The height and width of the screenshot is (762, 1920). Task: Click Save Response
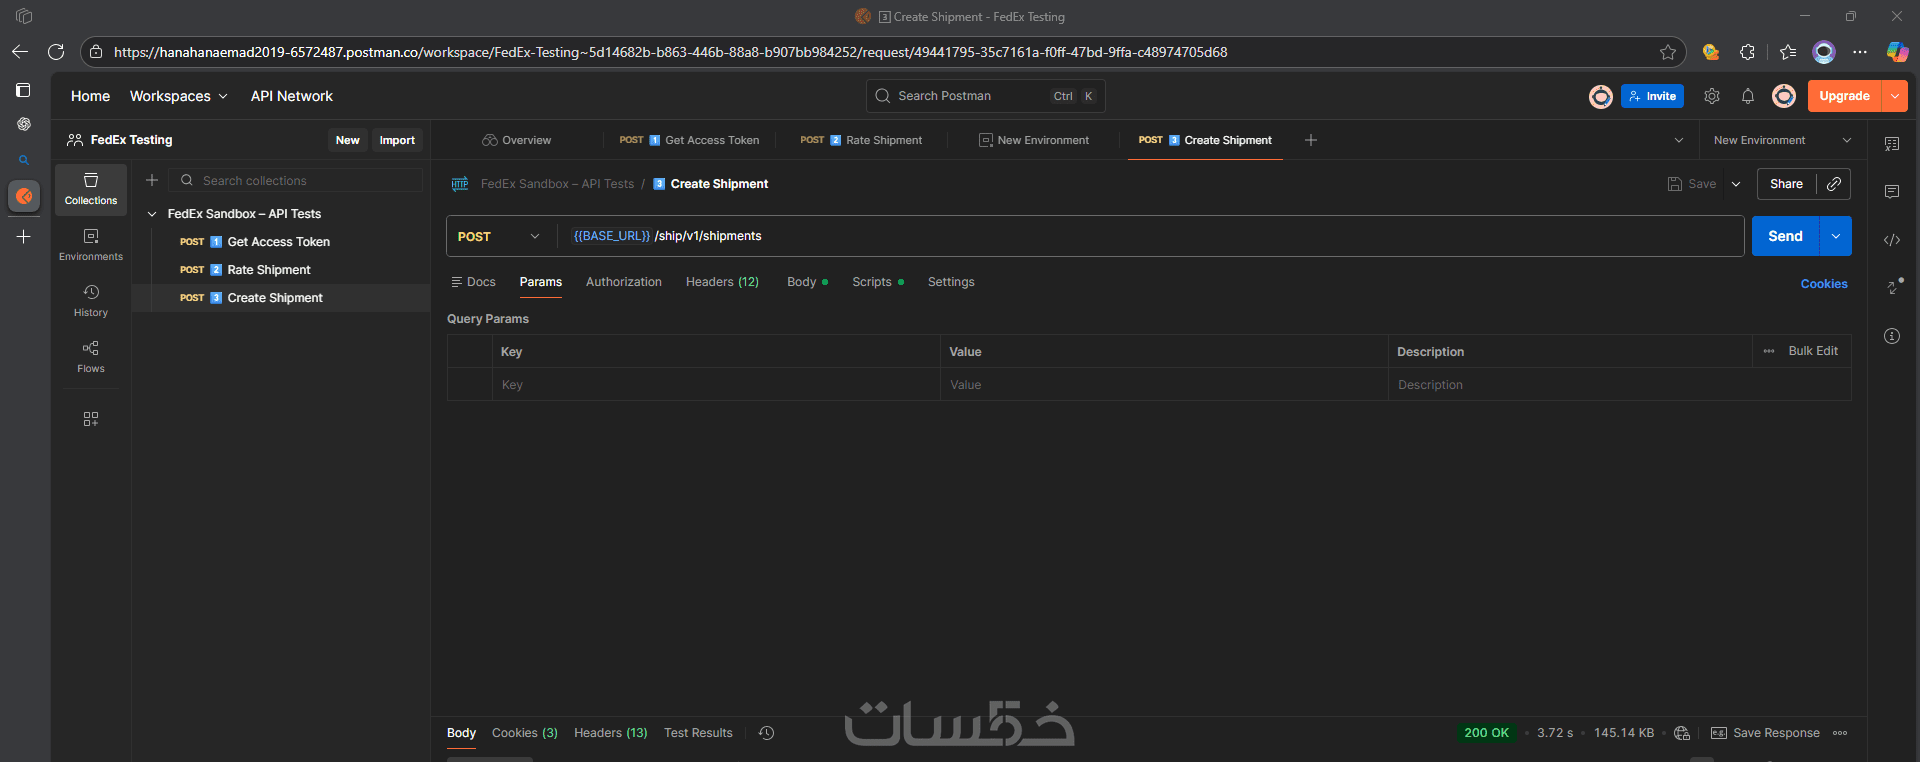click(1765, 733)
